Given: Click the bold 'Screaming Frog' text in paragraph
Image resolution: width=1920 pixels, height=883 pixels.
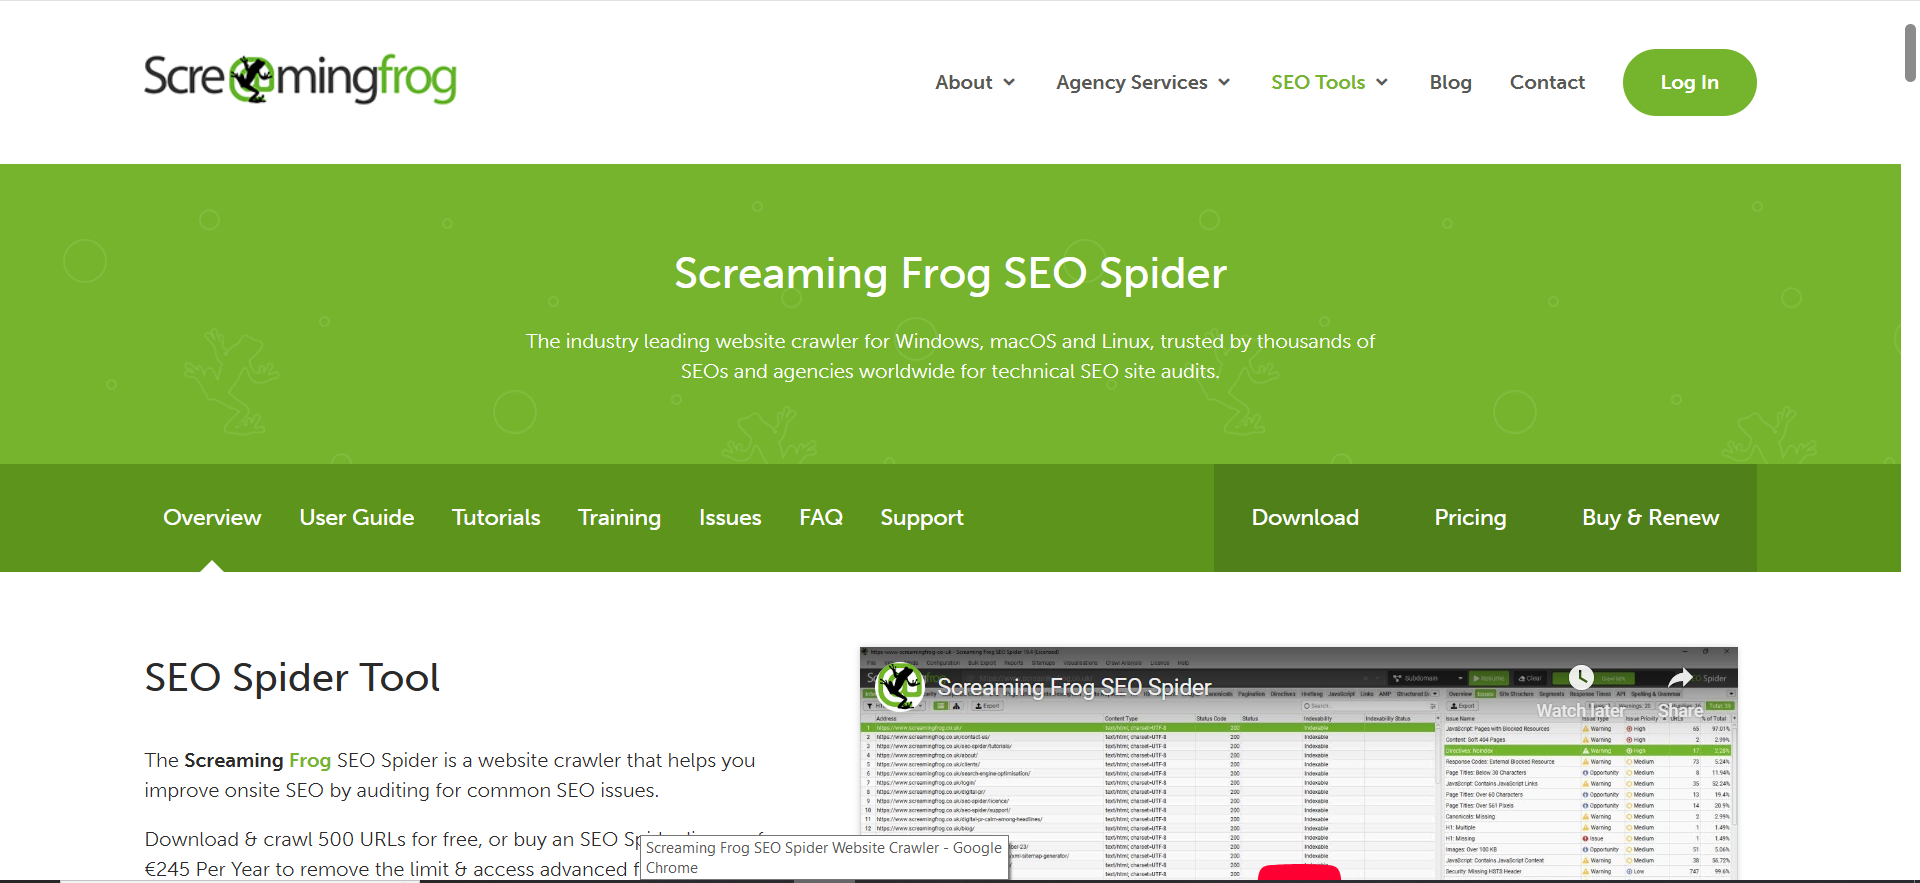Looking at the screenshot, I should click(x=257, y=760).
